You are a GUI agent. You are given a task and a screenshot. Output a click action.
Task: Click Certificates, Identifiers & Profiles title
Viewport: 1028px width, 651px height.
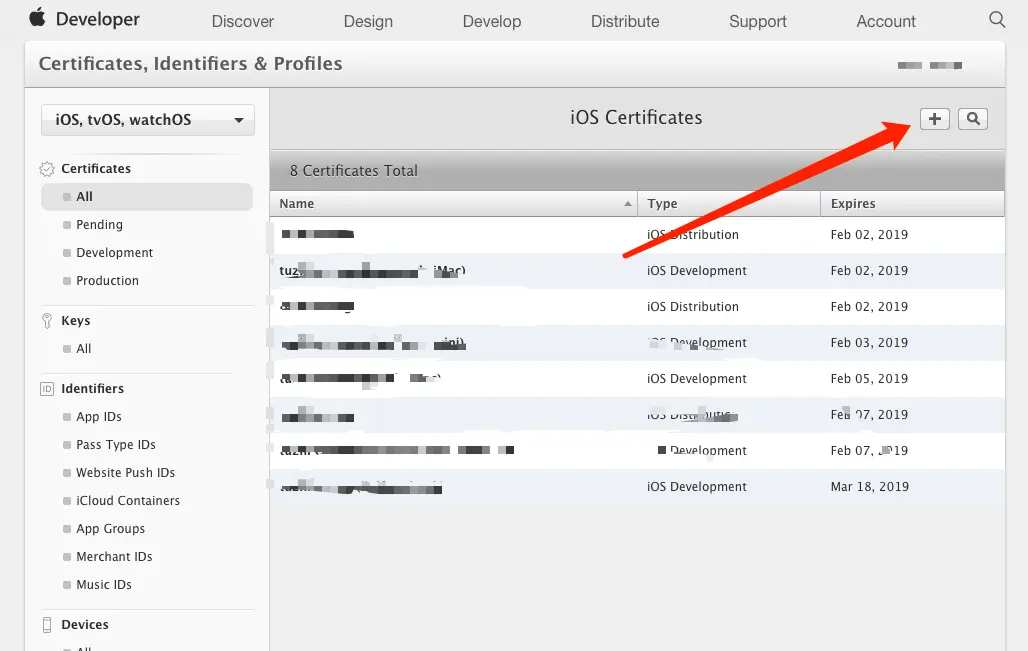(x=190, y=64)
